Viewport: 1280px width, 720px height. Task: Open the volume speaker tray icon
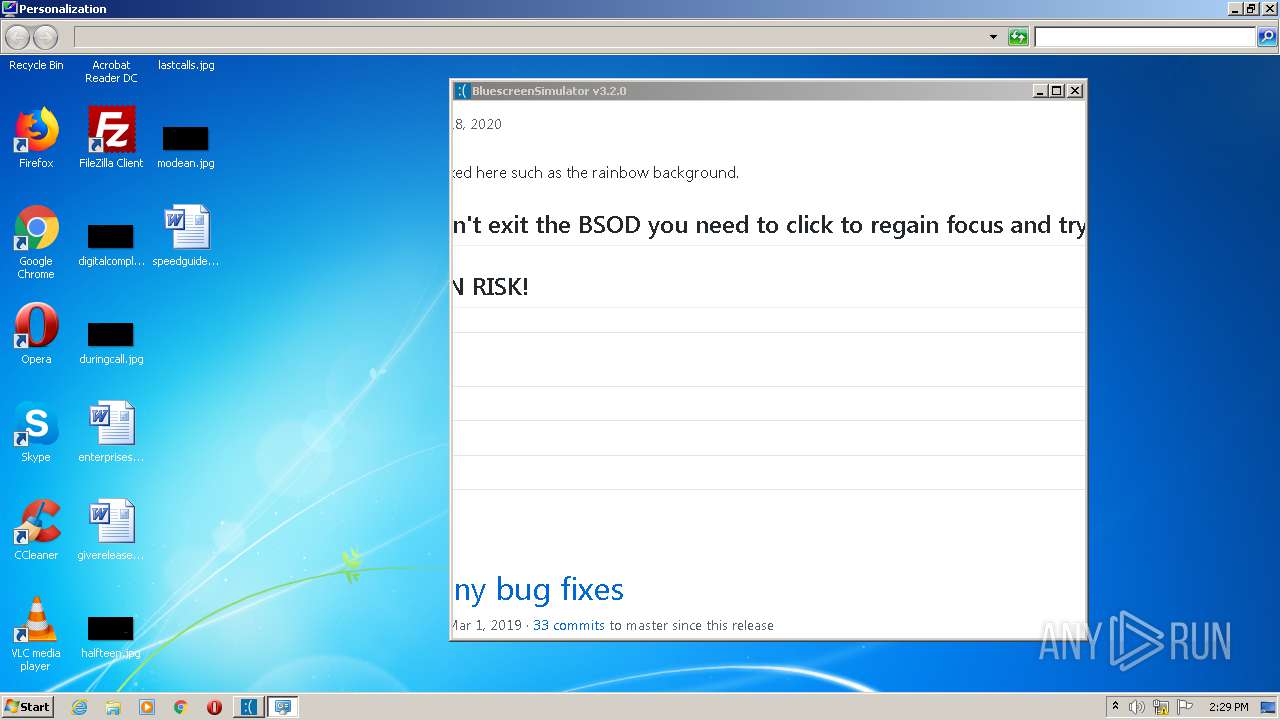pos(1136,707)
